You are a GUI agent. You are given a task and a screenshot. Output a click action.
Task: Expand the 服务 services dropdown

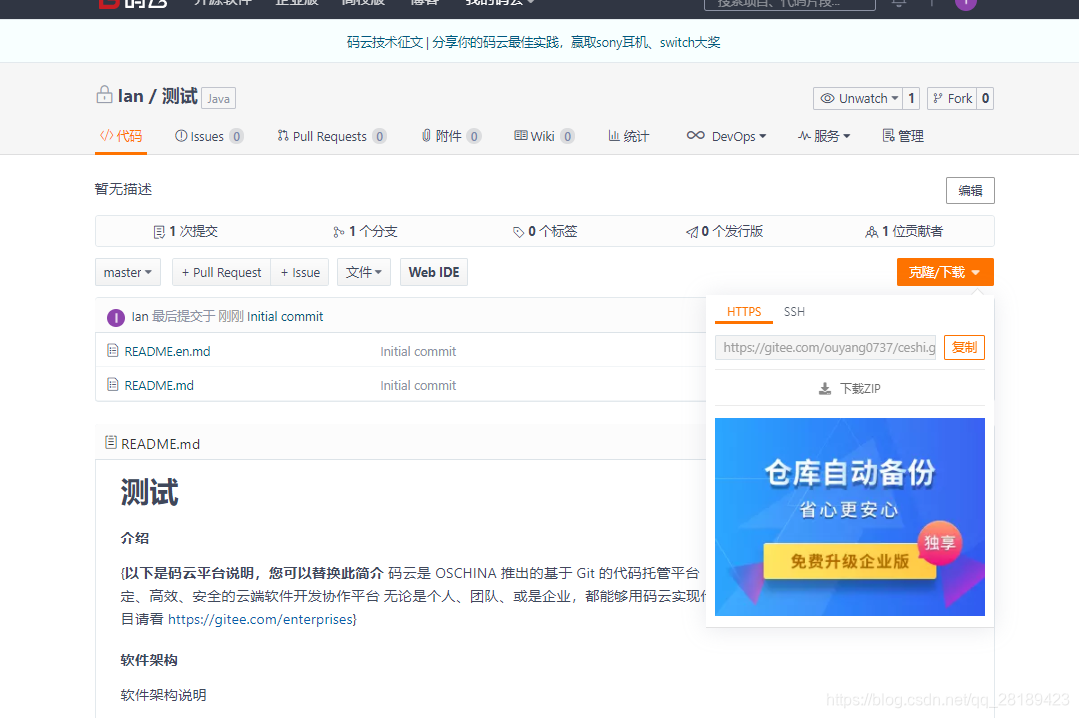click(824, 136)
